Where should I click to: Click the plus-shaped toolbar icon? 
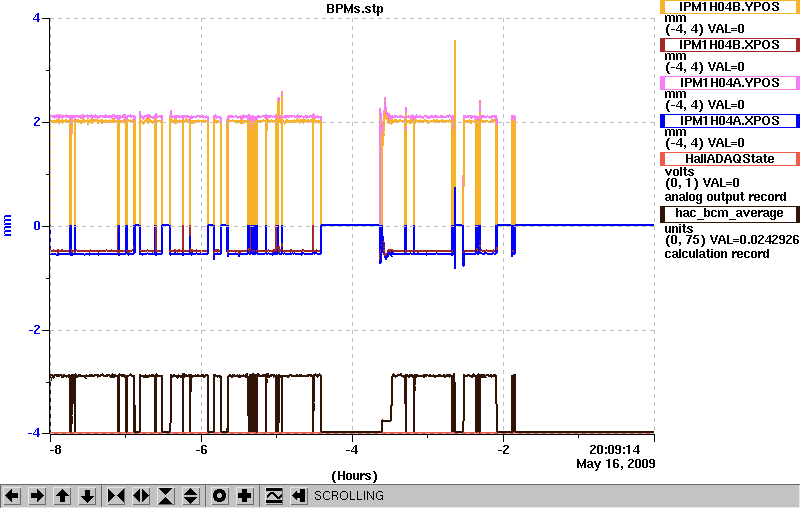click(245, 496)
